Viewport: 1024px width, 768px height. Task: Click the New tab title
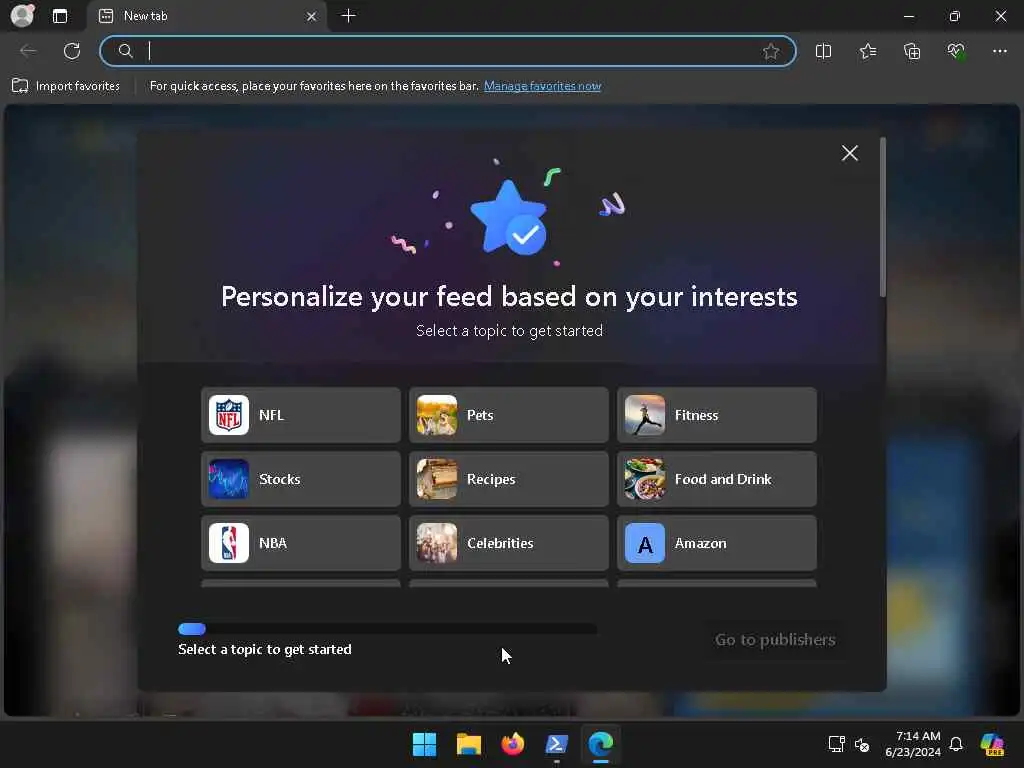pyautogui.click(x=146, y=16)
